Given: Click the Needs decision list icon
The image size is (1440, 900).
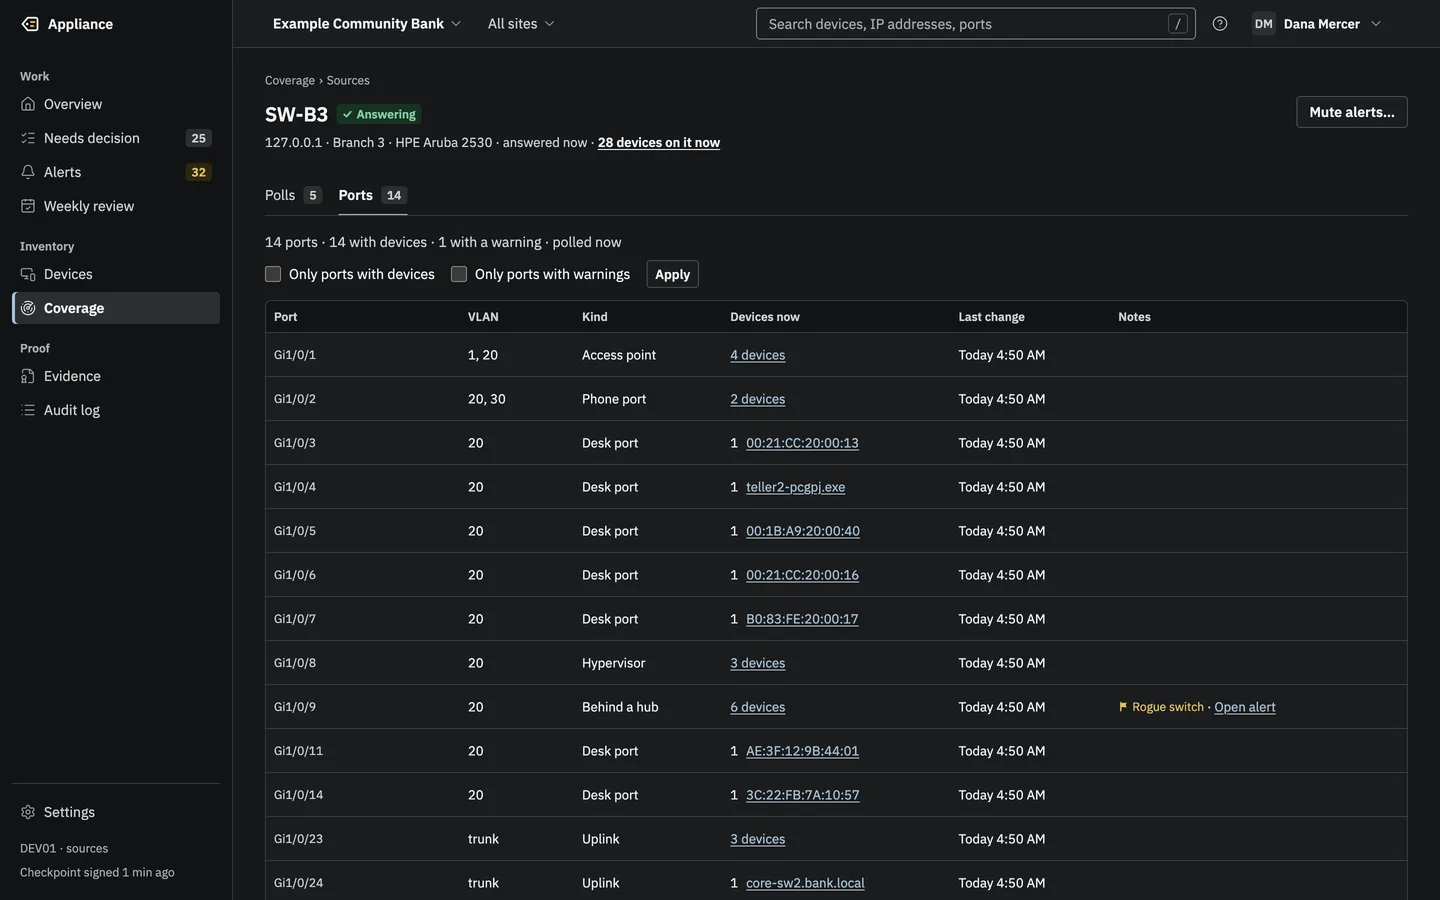Looking at the screenshot, I should click(28, 138).
